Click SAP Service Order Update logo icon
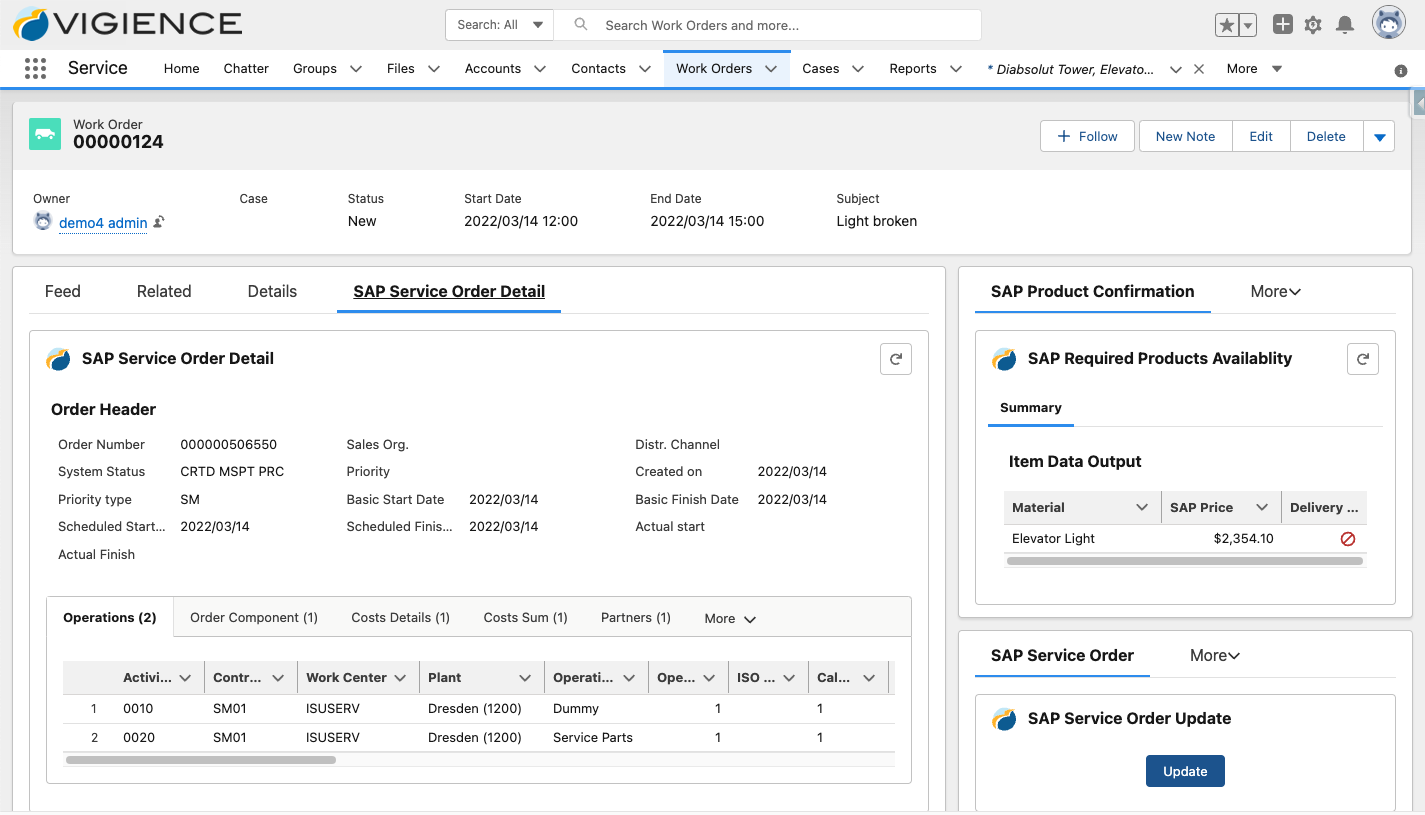Screen dimensions: 1425x815 point(1004,719)
